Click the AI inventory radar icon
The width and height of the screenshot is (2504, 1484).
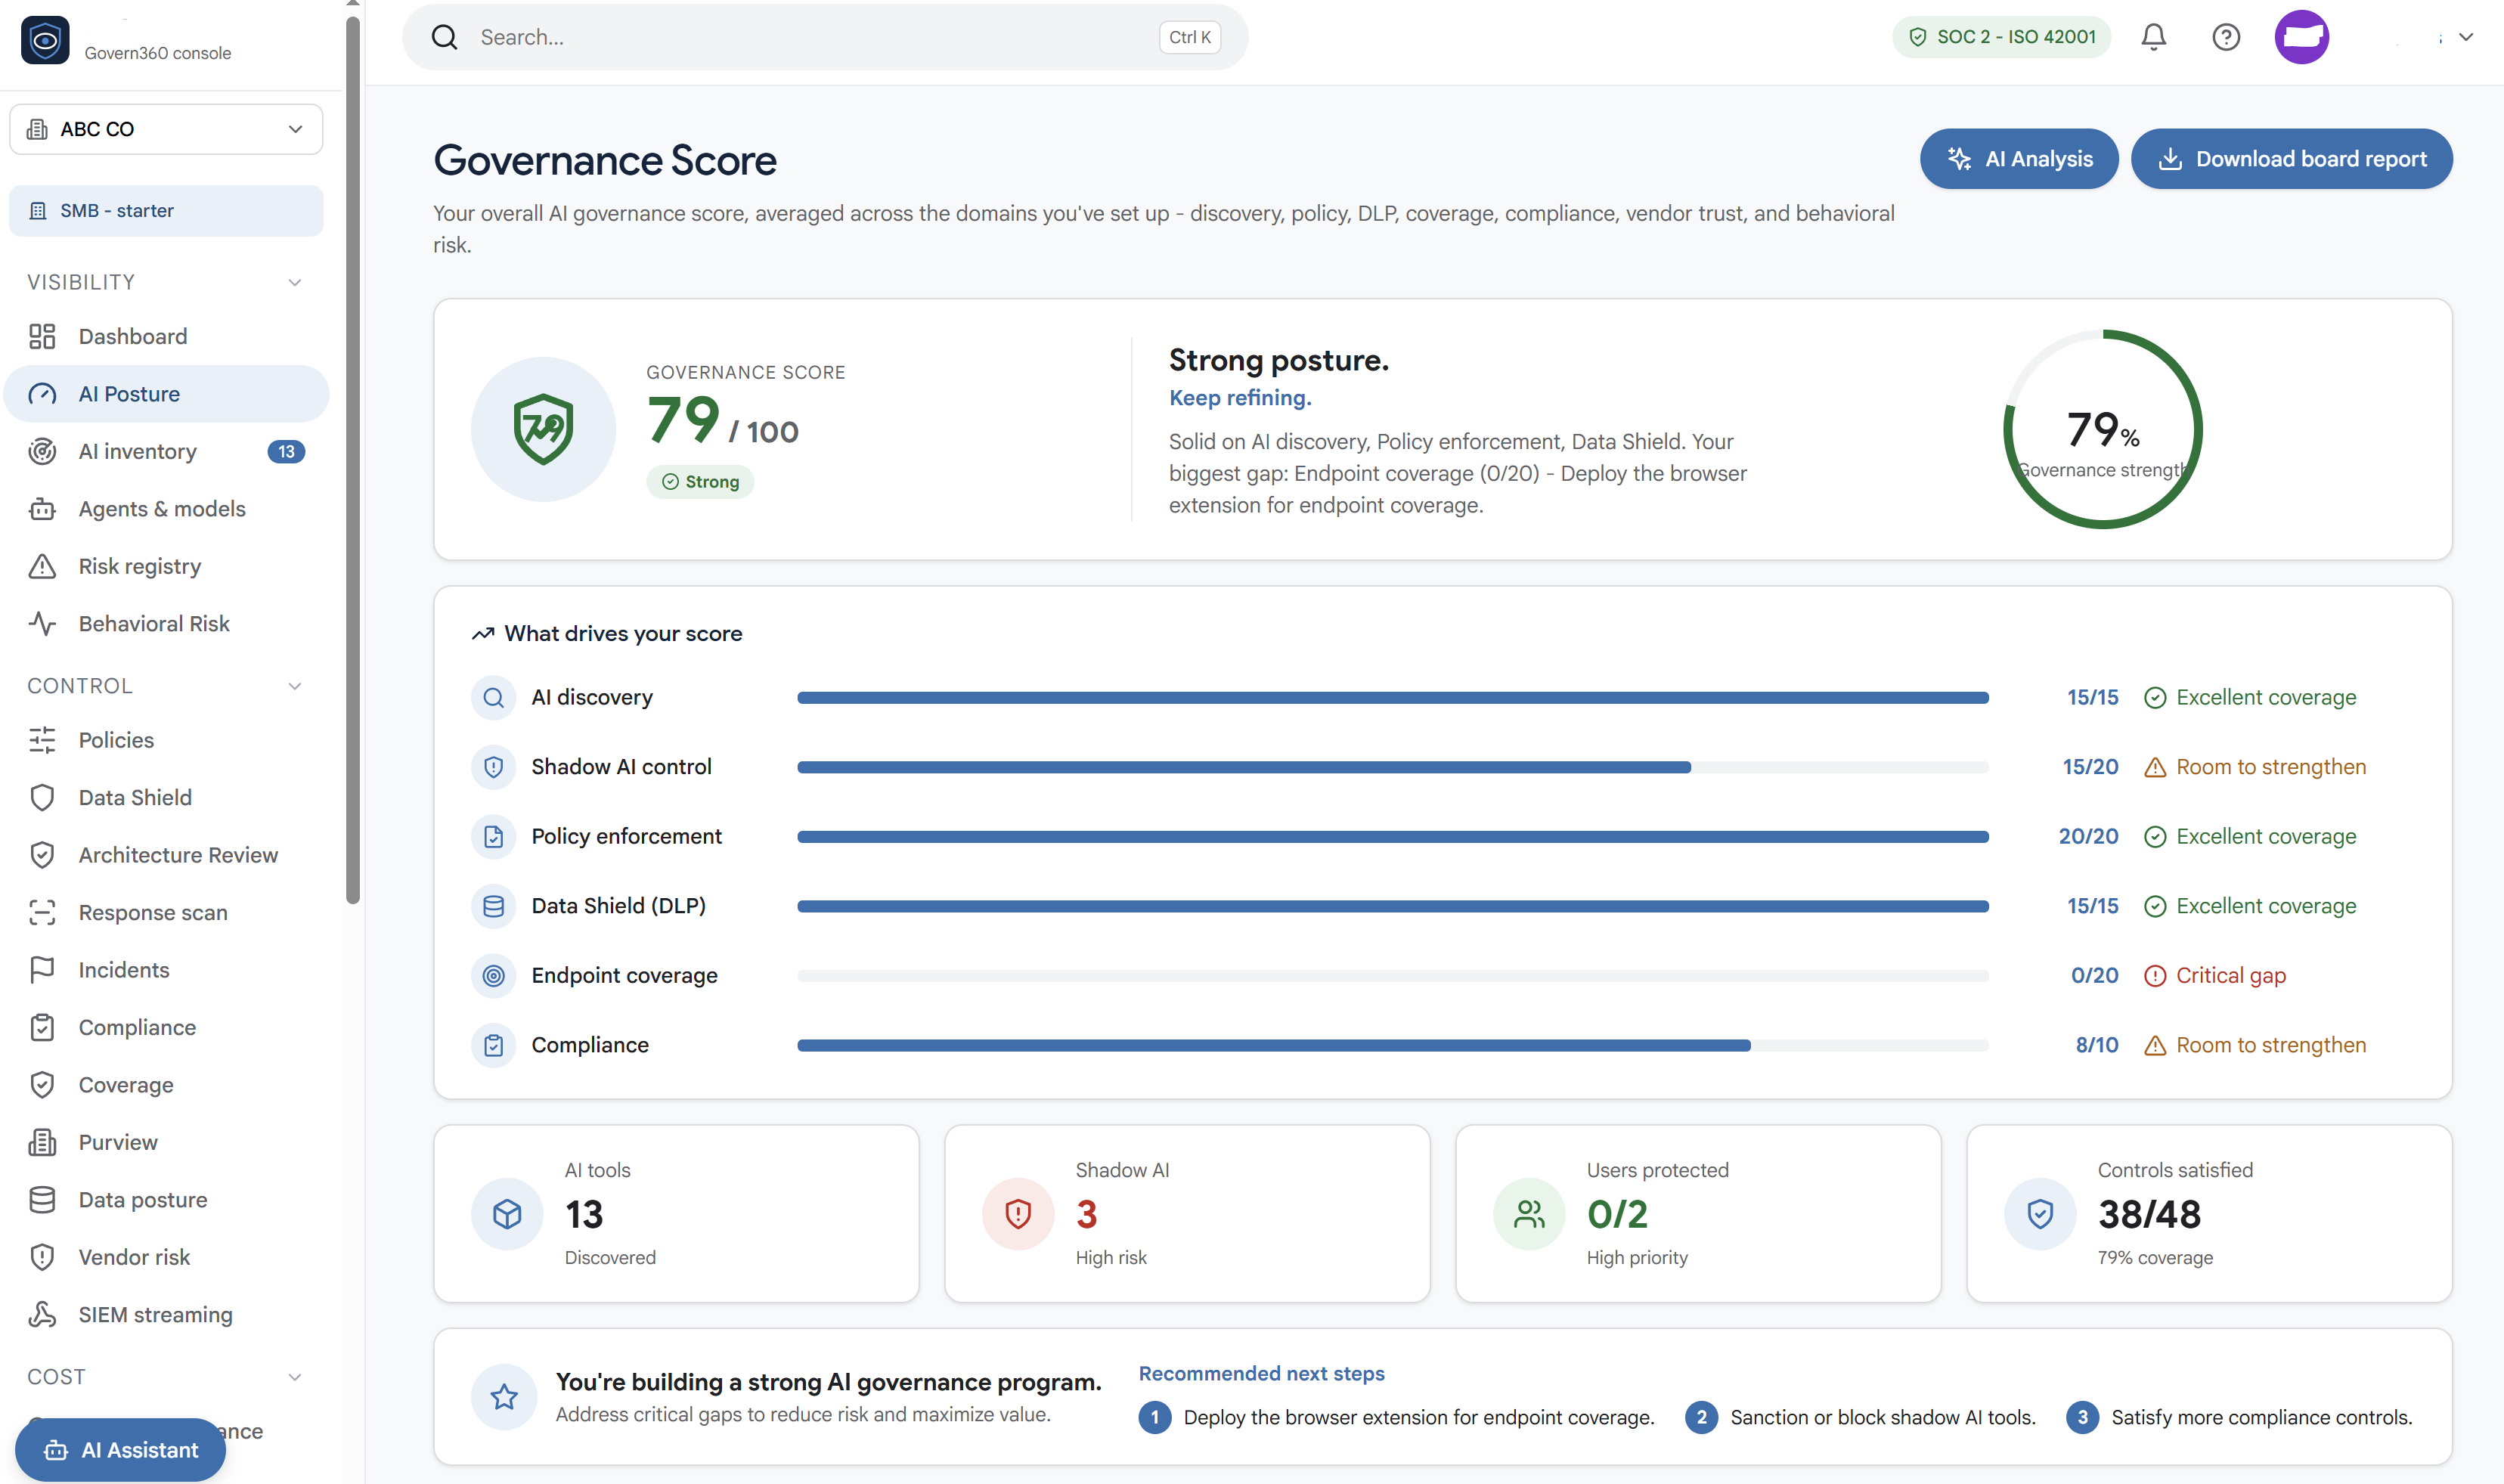[x=42, y=451]
